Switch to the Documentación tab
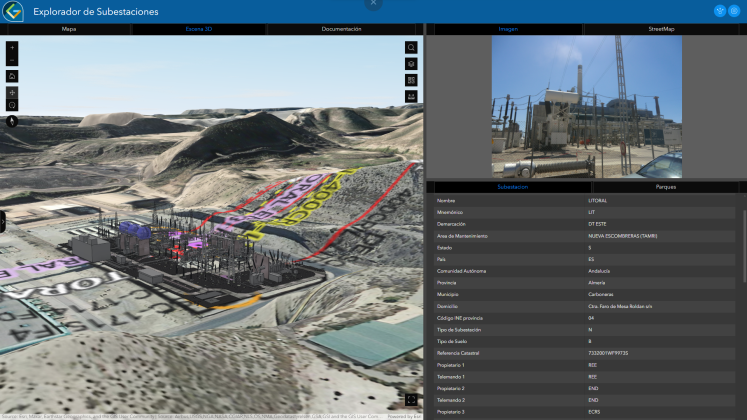The height and width of the screenshot is (420, 747). (x=341, y=30)
